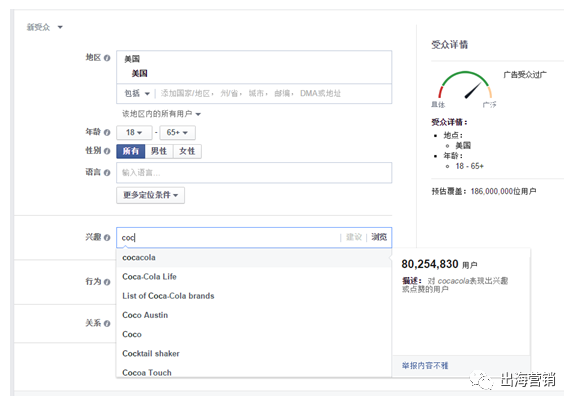Screen dimensions: 574x406
Task: Select 男性 gender option
Action: coord(159,151)
